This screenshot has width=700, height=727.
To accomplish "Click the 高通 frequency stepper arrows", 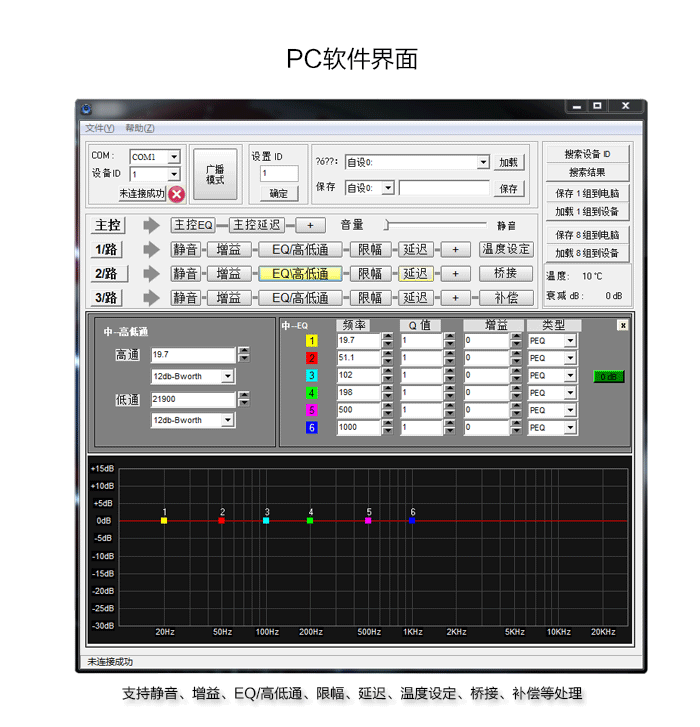I will [244, 355].
